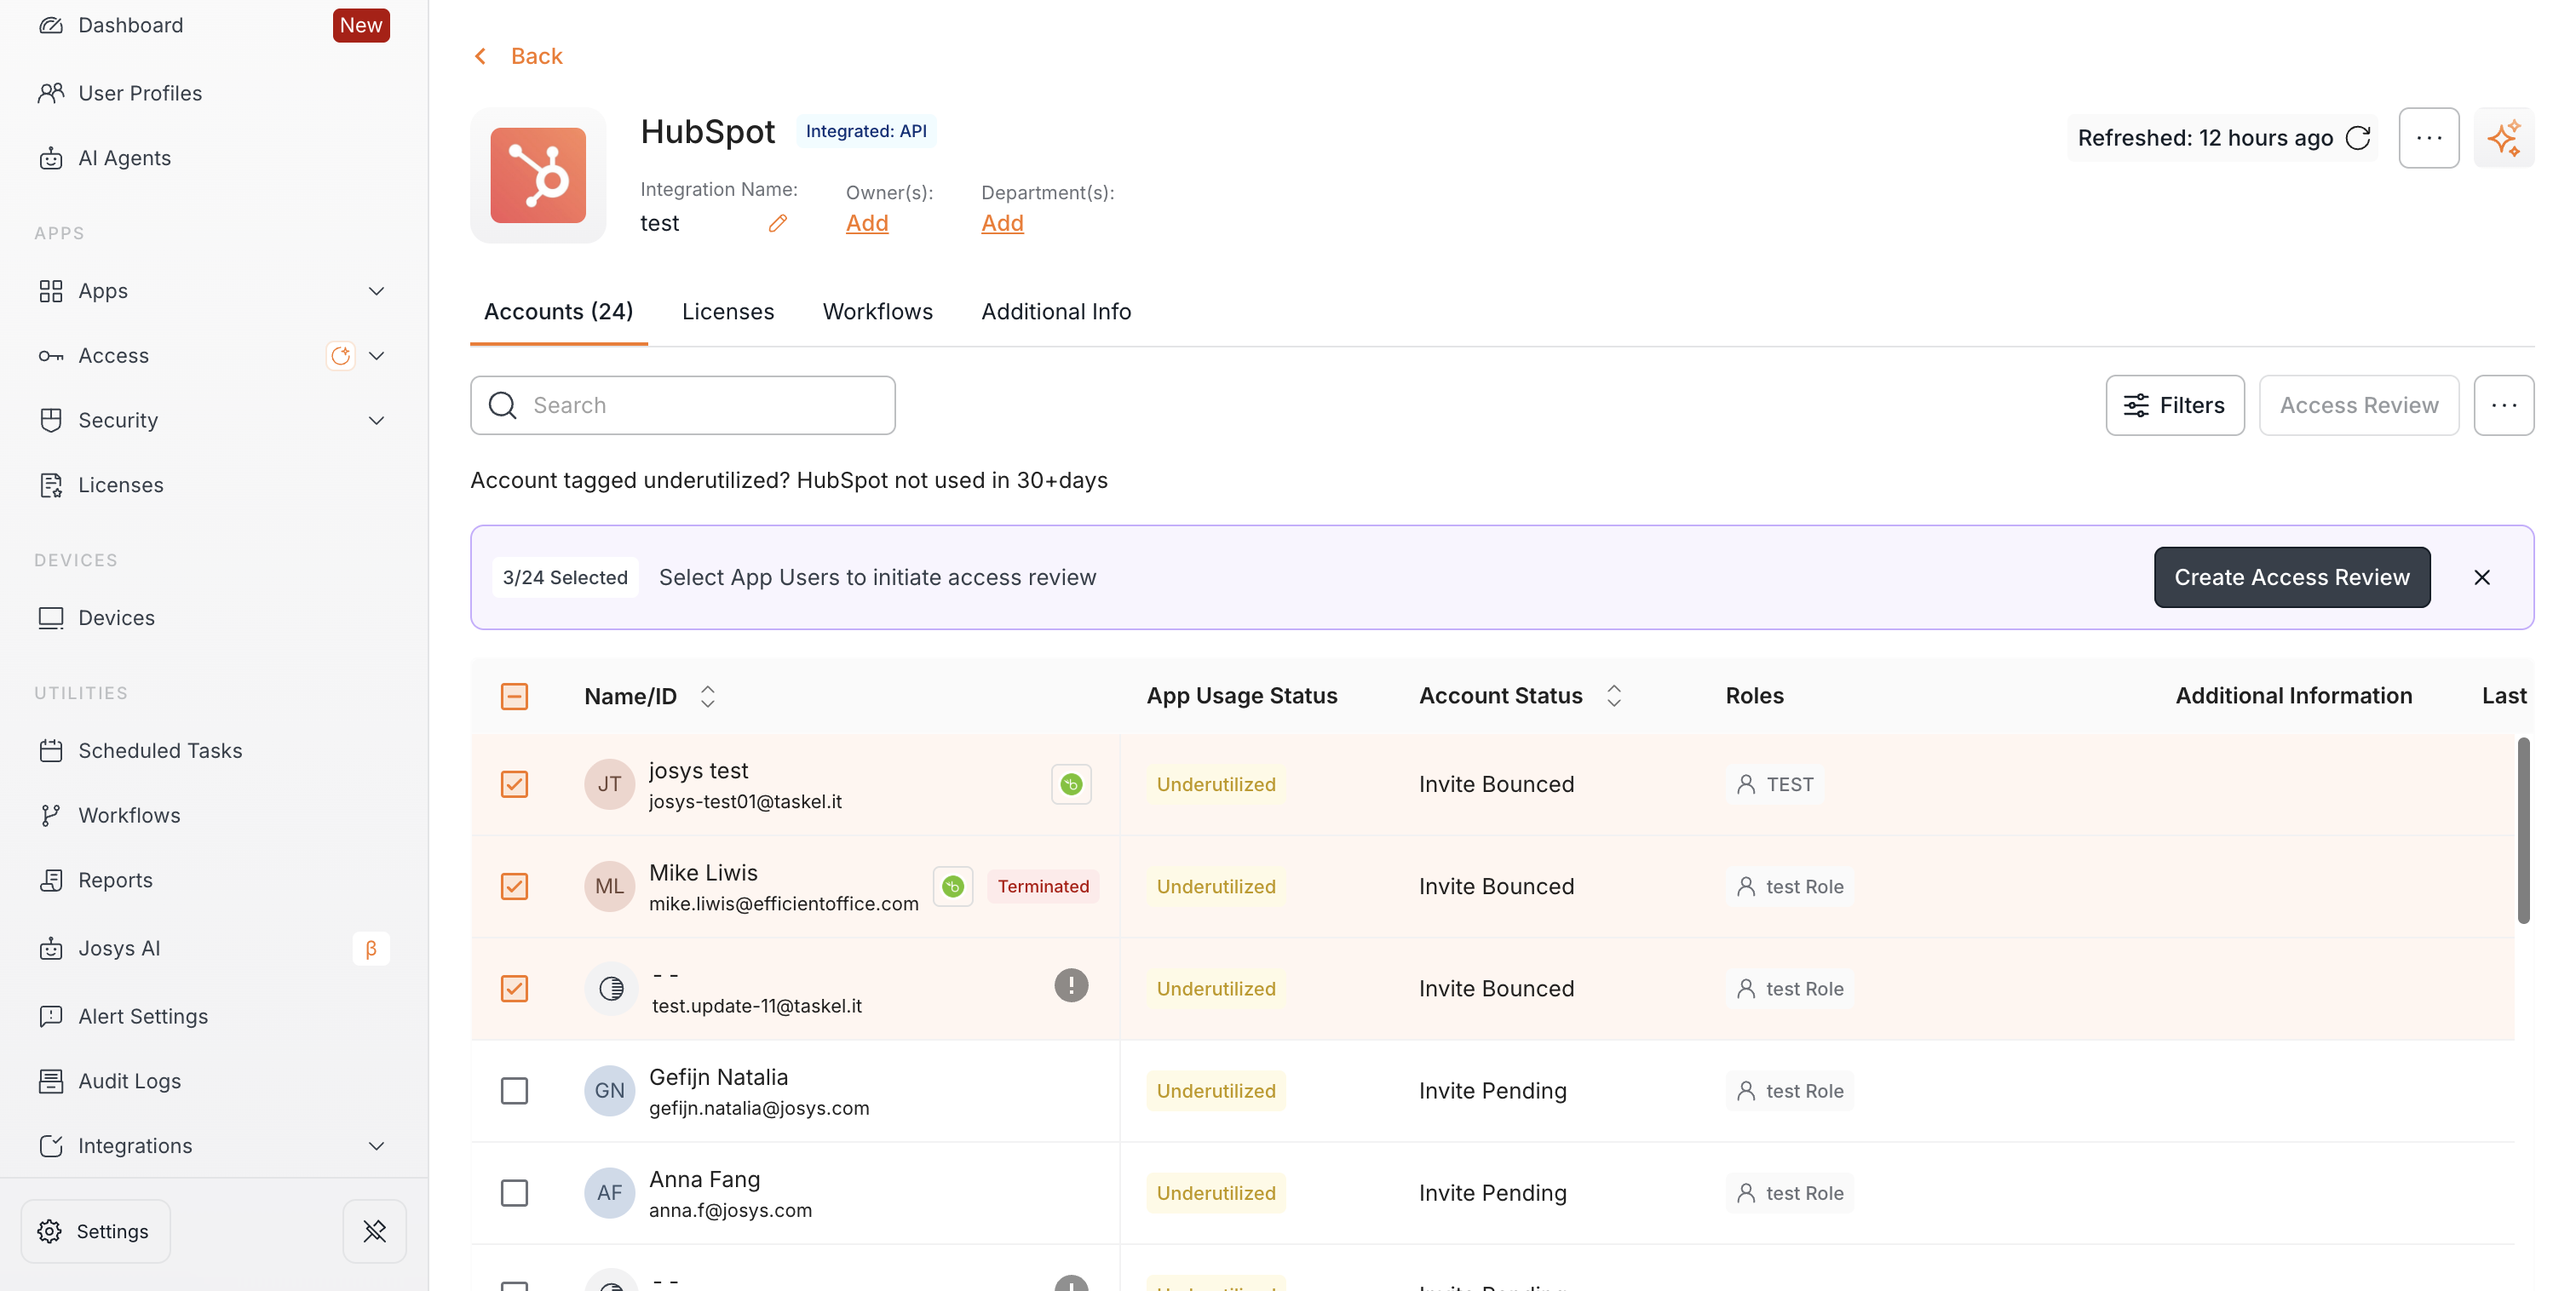
Task: Click the Reports icon in sidebar
Action: point(51,880)
